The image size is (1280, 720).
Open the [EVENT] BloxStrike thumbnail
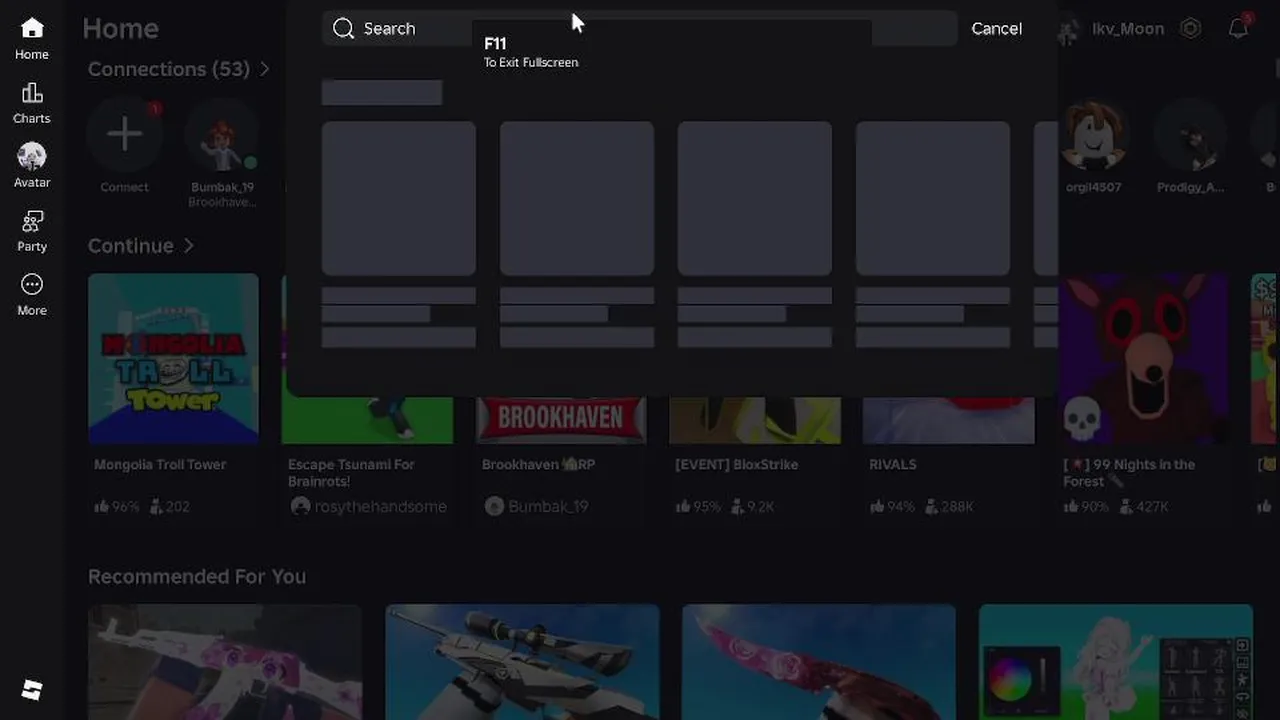pyautogui.click(x=755, y=420)
